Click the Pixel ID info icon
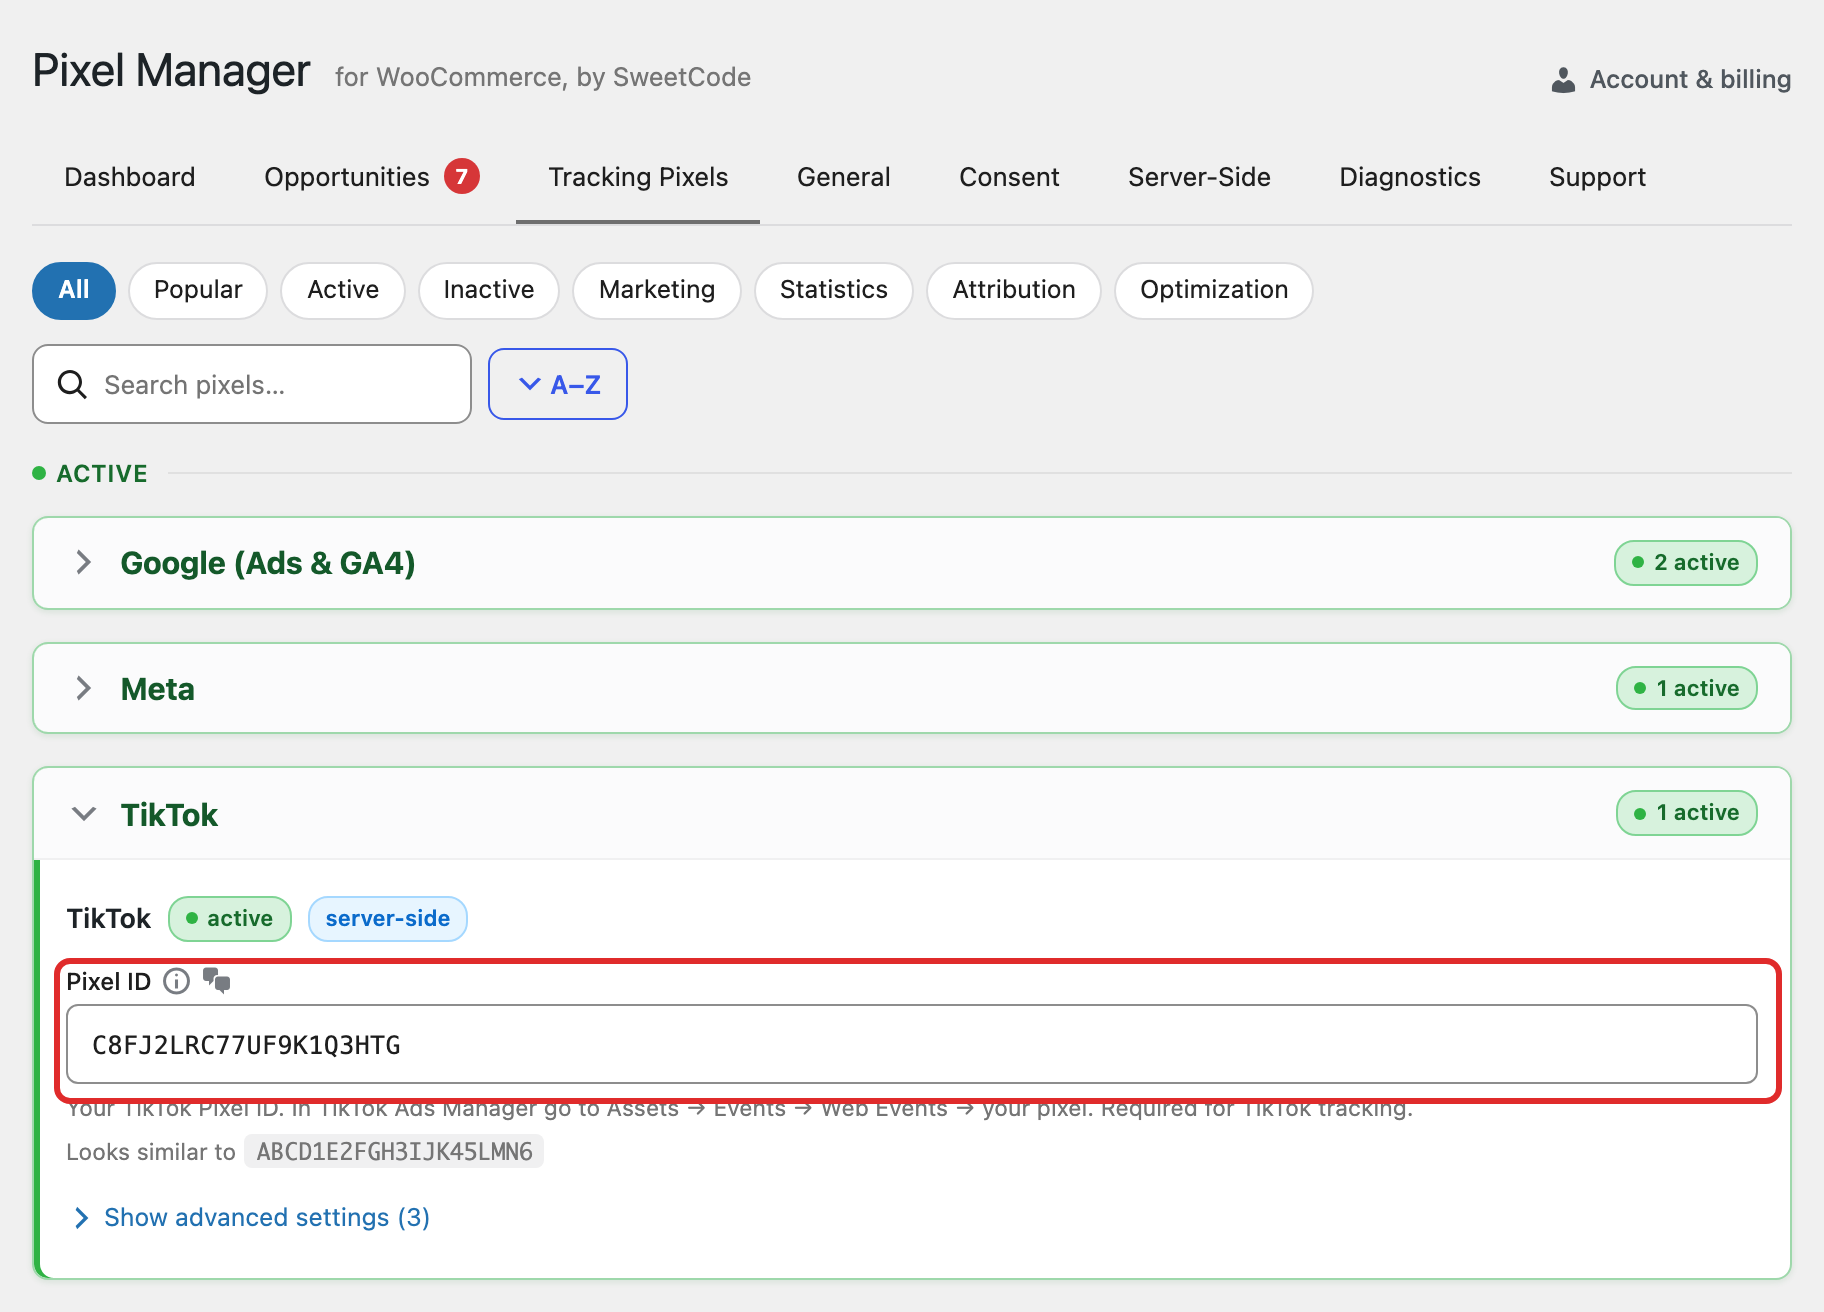The height and width of the screenshot is (1312, 1824). pos(176,981)
